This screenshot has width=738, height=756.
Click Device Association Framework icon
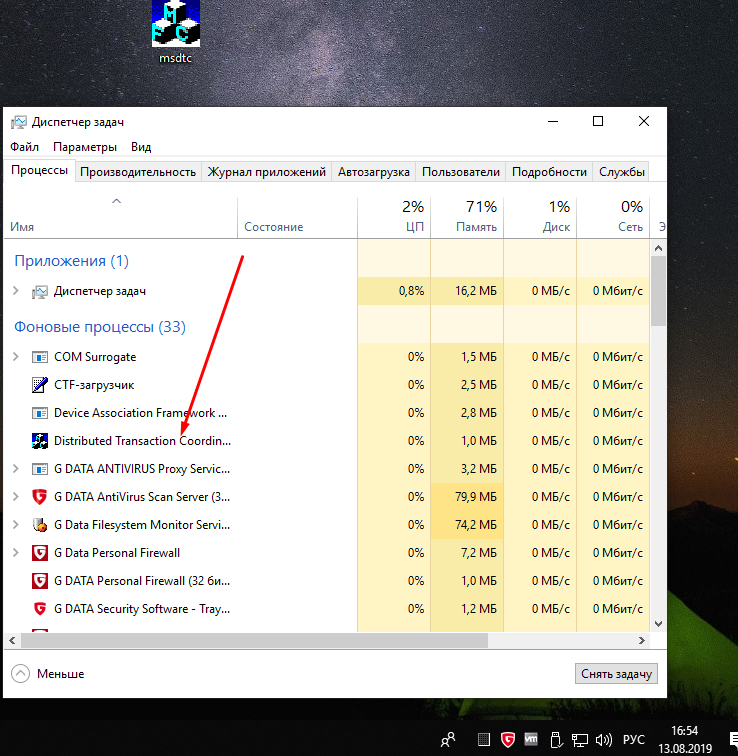pos(40,413)
